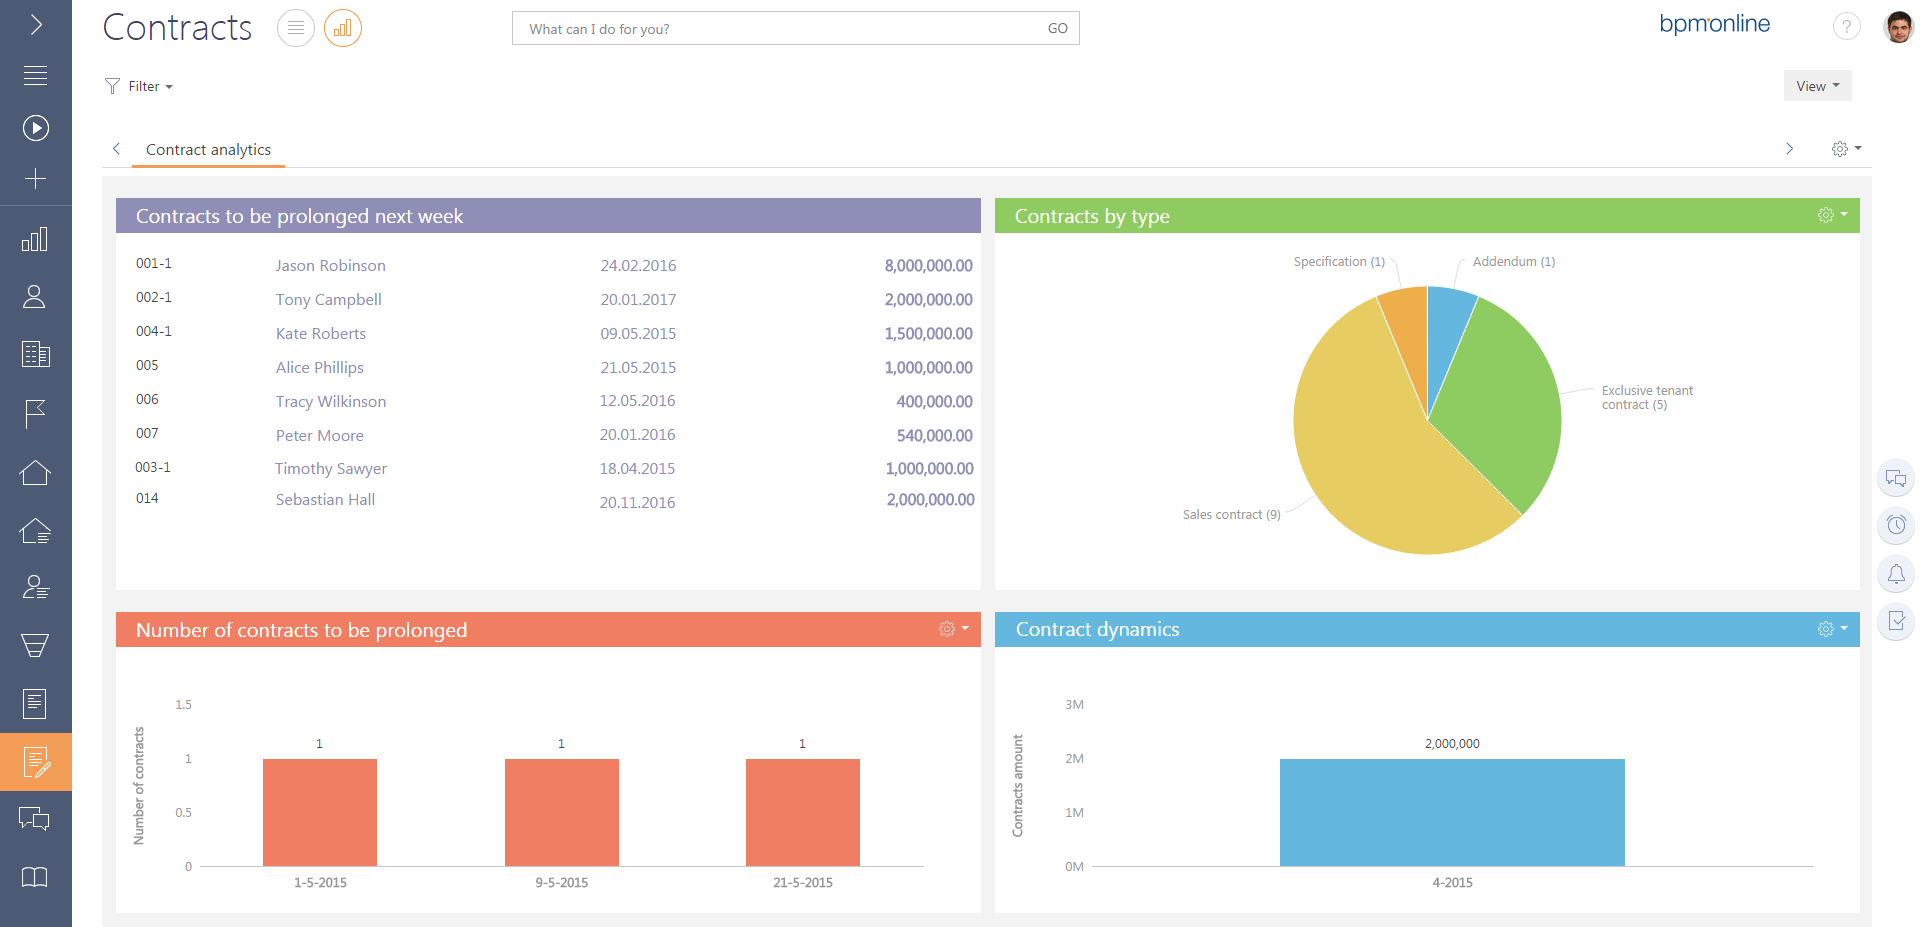Viewport: 1920px width, 927px height.
Task: Open the knowledge base book icon
Action: 35,877
